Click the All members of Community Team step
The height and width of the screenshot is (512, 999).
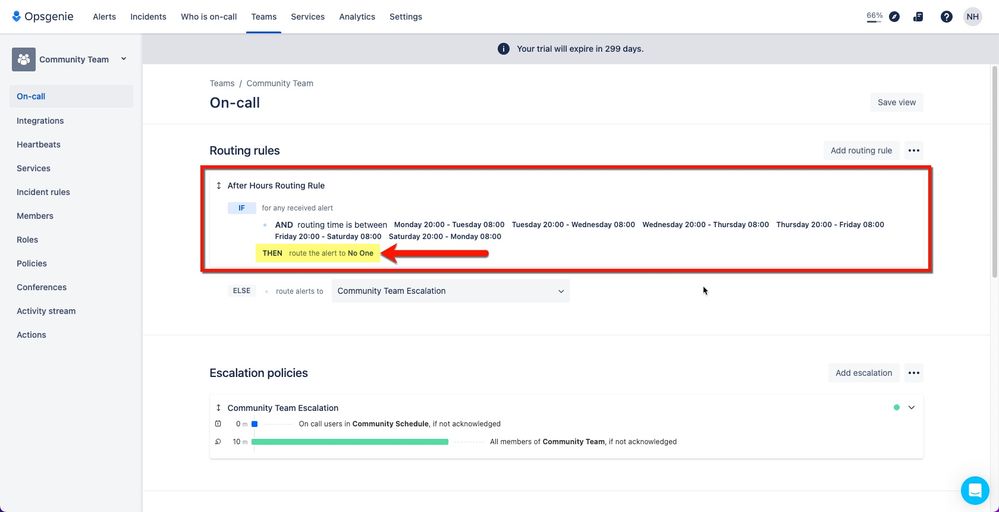tap(583, 441)
